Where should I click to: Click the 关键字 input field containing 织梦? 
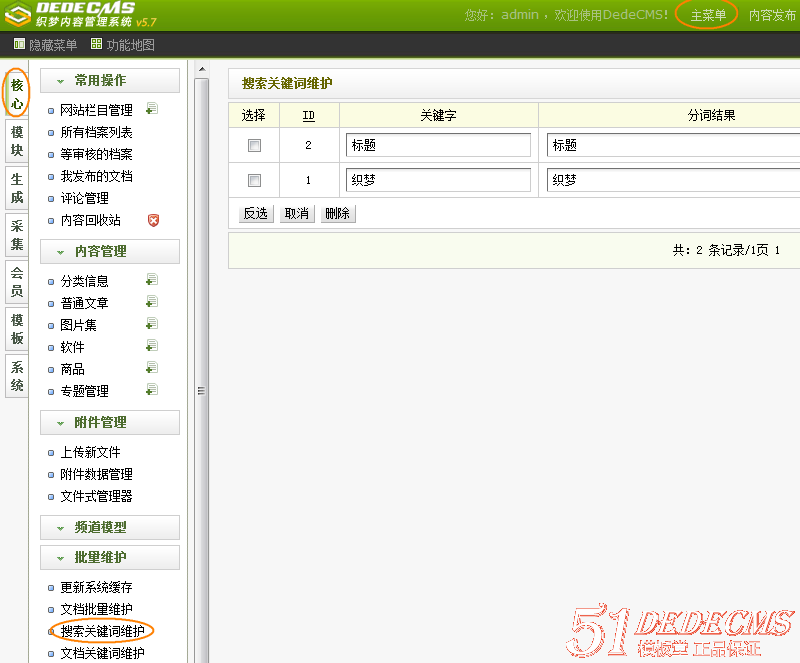pyautogui.click(x=438, y=180)
